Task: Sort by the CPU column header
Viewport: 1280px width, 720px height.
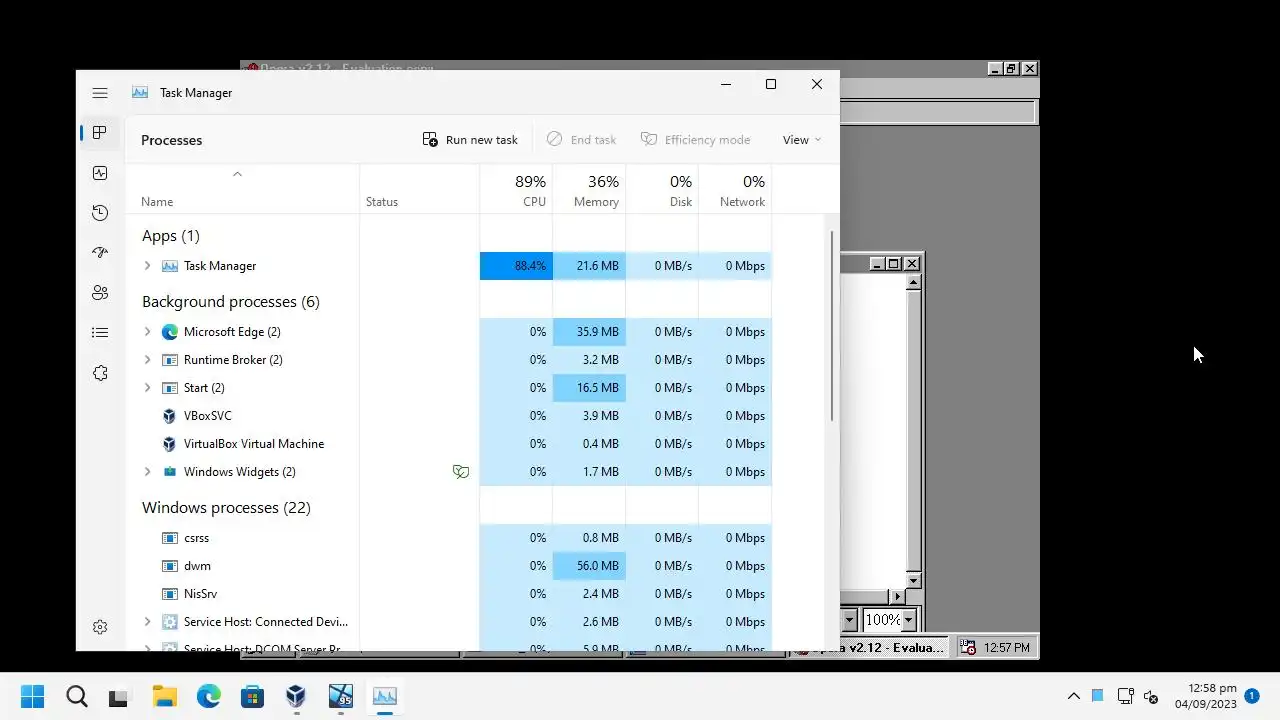Action: (516, 190)
